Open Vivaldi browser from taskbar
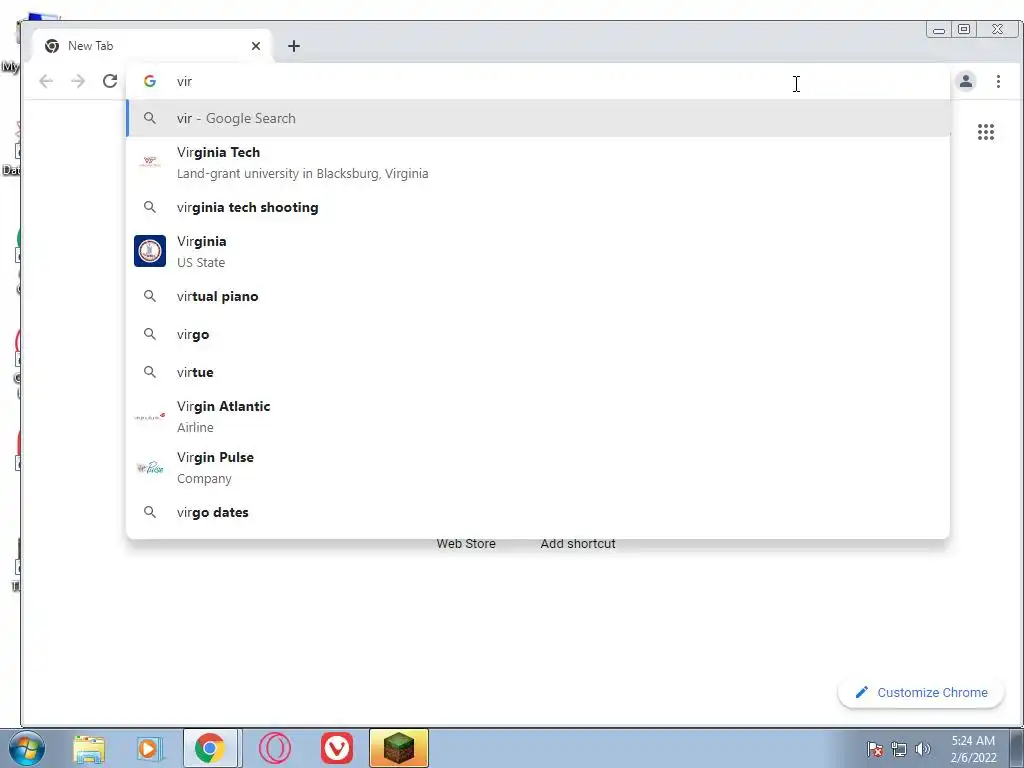 pos(336,748)
